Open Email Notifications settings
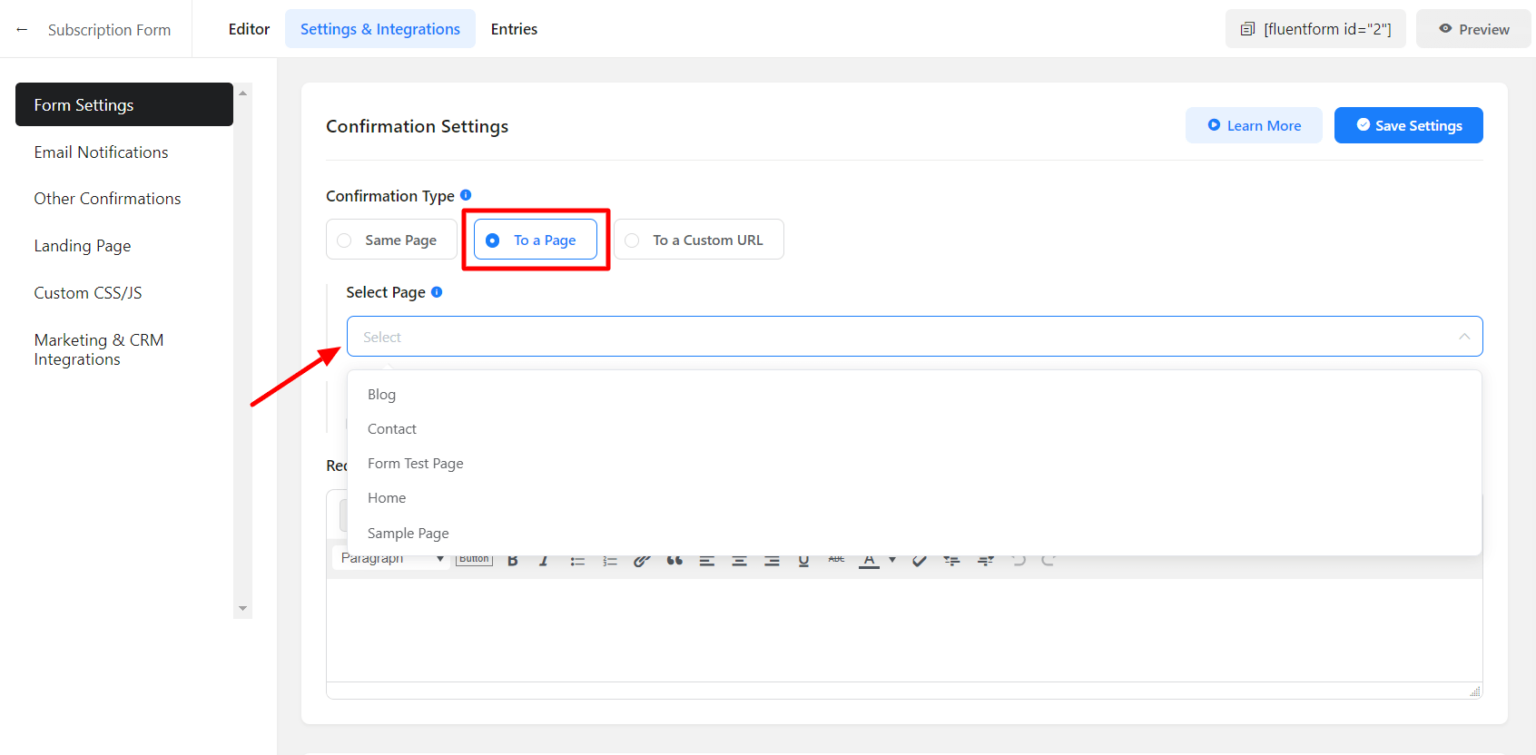The width and height of the screenshot is (1536, 755). (x=101, y=152)
